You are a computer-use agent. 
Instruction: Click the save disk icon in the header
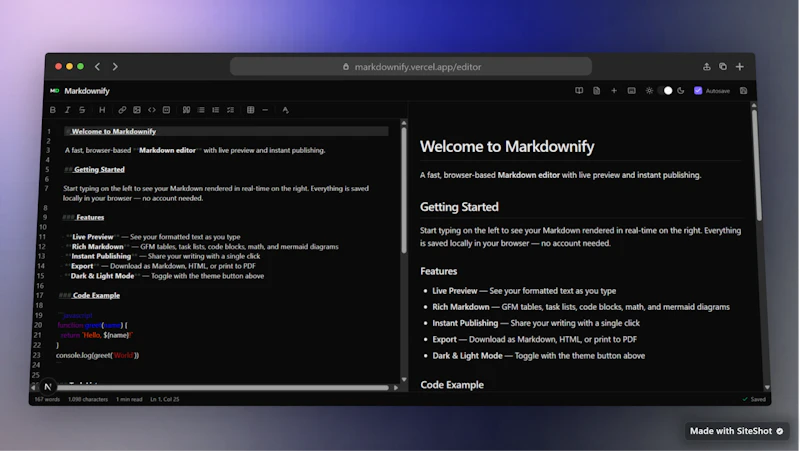(743, 91)
